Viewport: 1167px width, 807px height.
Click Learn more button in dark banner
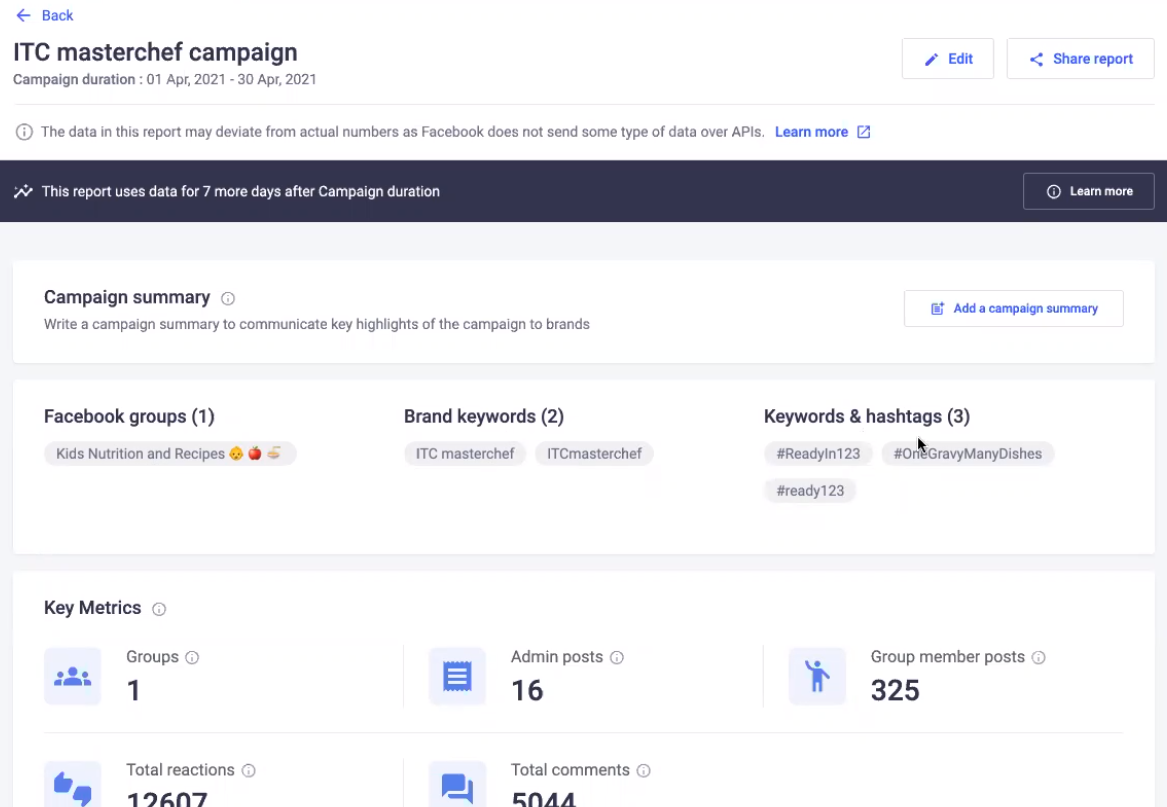(1088, 191)
